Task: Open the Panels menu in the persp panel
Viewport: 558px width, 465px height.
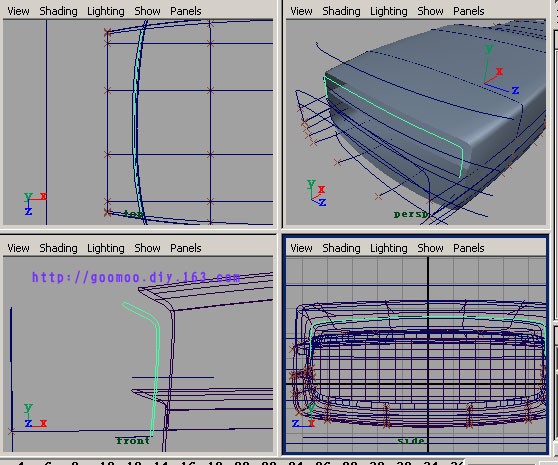Action: point(469,11)
